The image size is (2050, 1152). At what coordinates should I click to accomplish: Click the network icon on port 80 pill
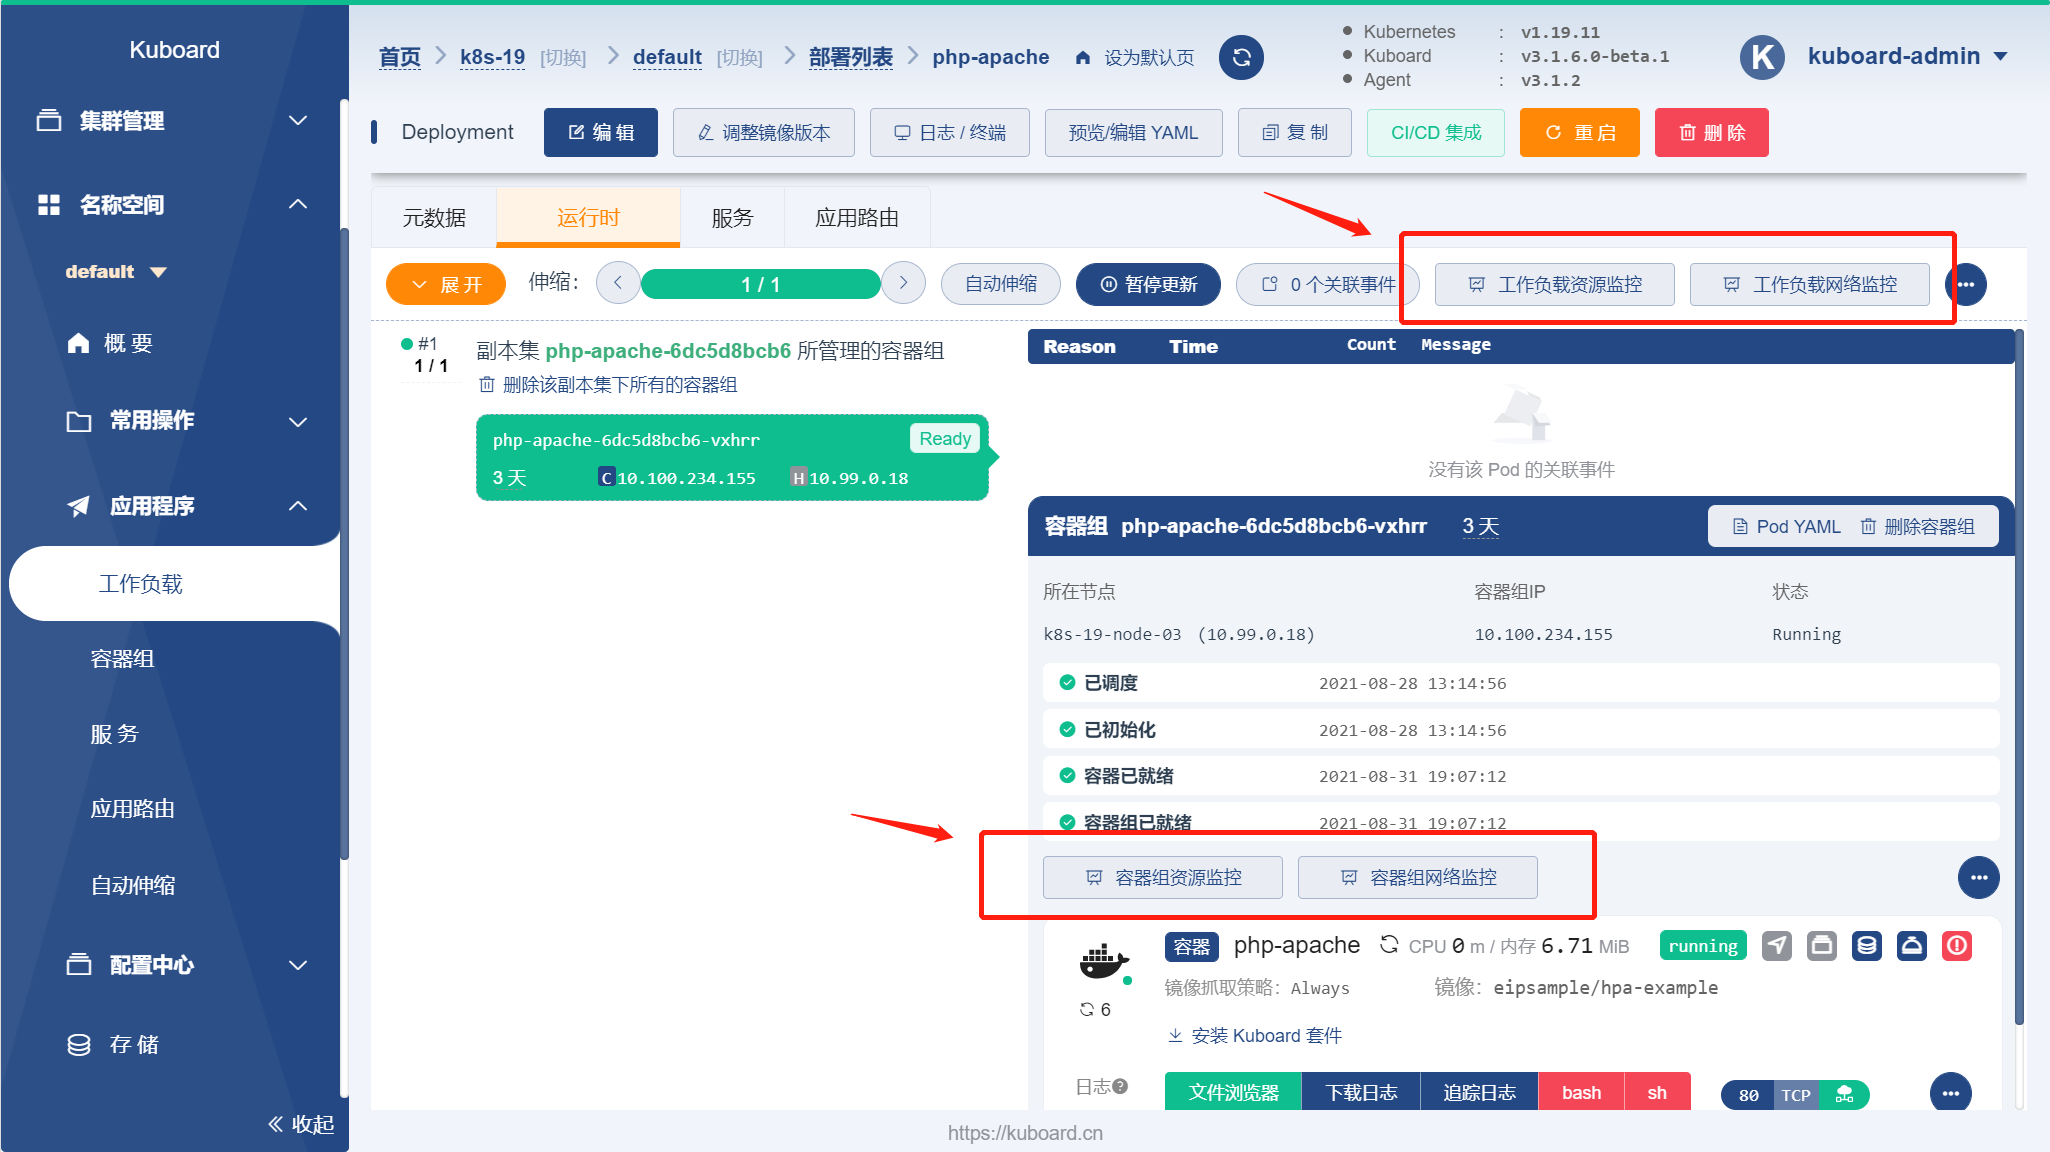(x=1845, y=1095)
